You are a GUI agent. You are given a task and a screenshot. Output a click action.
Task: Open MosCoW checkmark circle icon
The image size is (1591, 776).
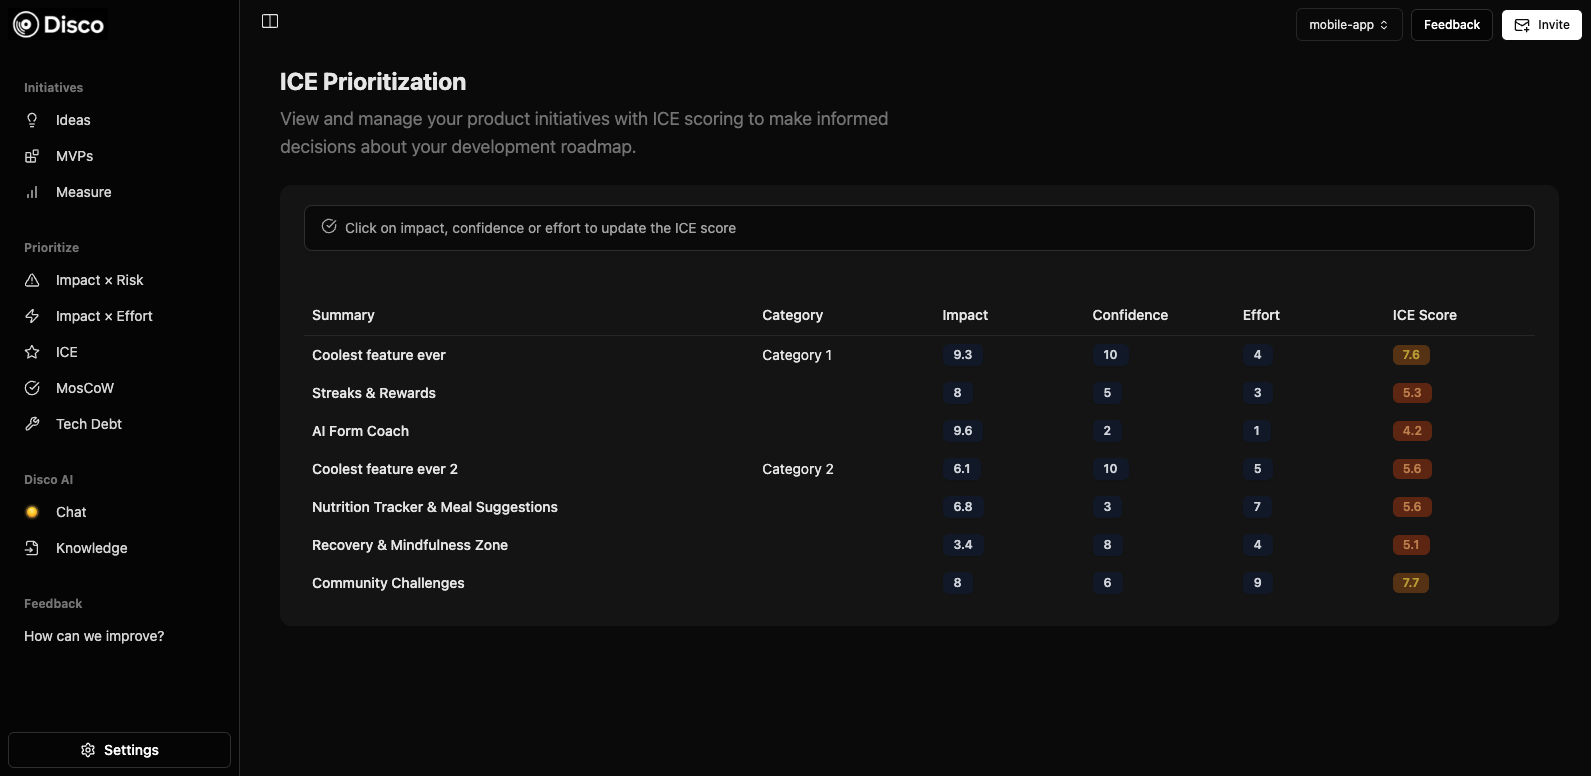[32, 388]
